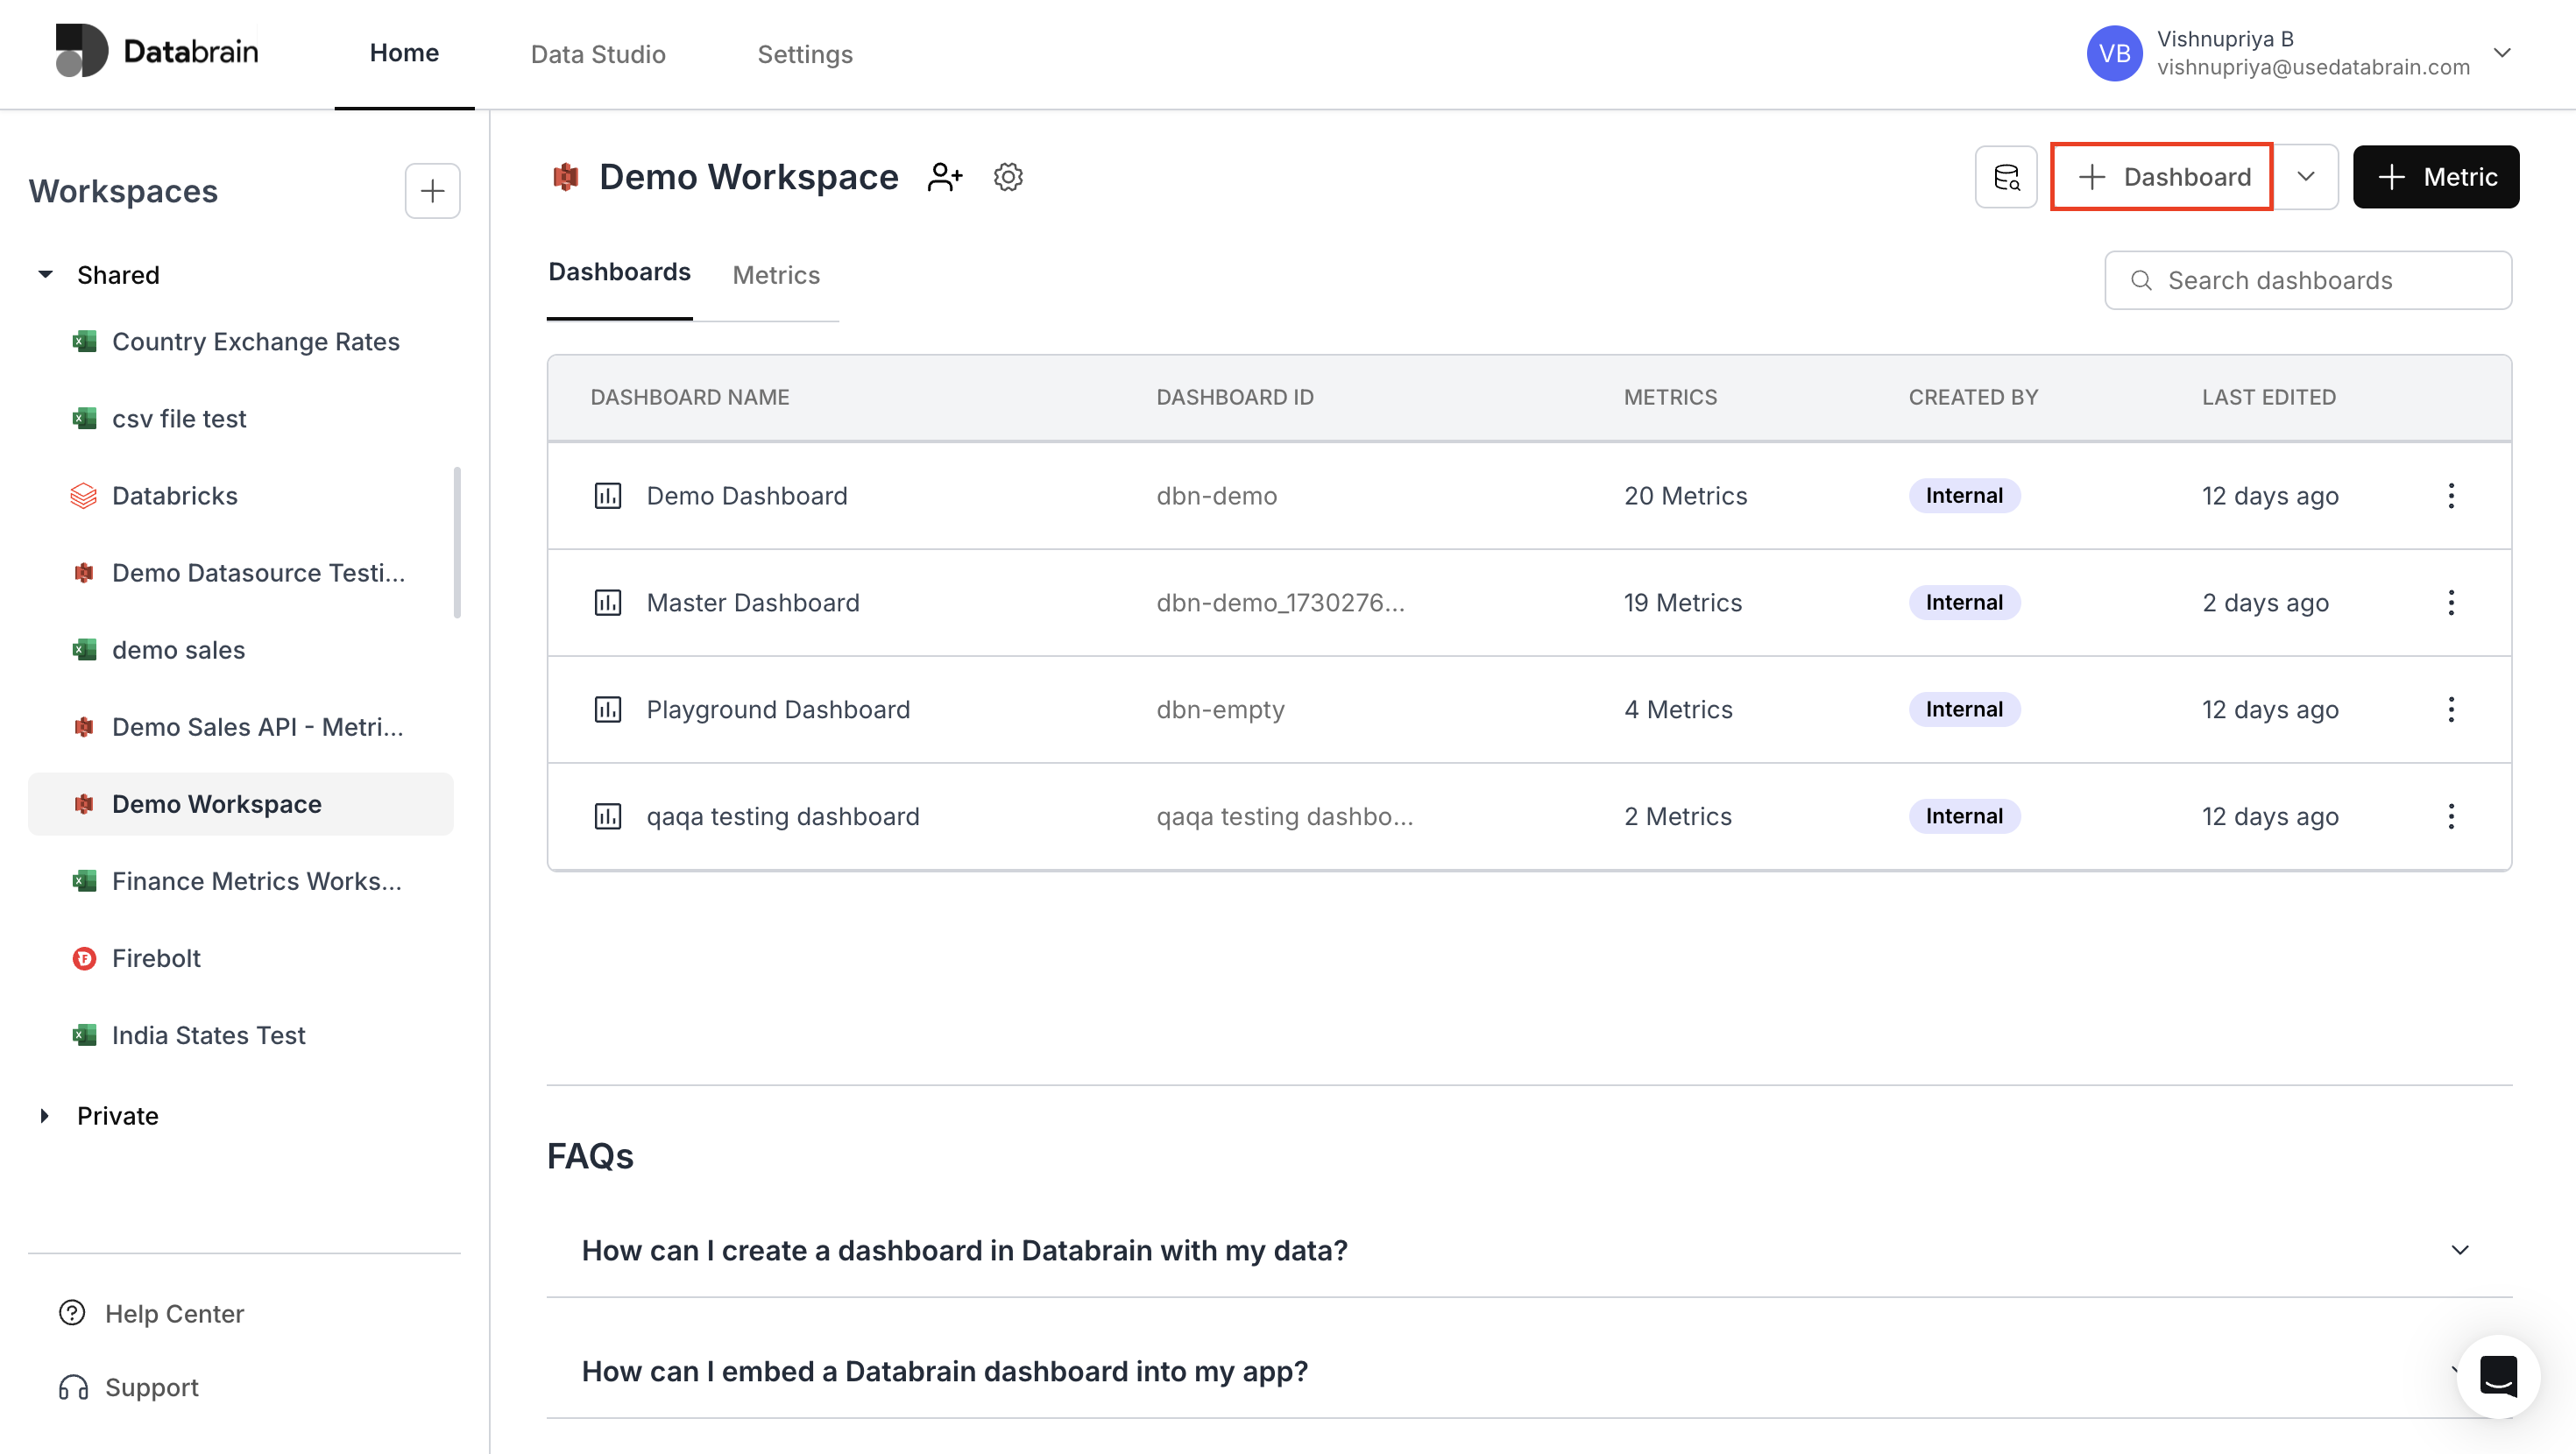Switch to the Metrics tab

click(x=776, y=275)
